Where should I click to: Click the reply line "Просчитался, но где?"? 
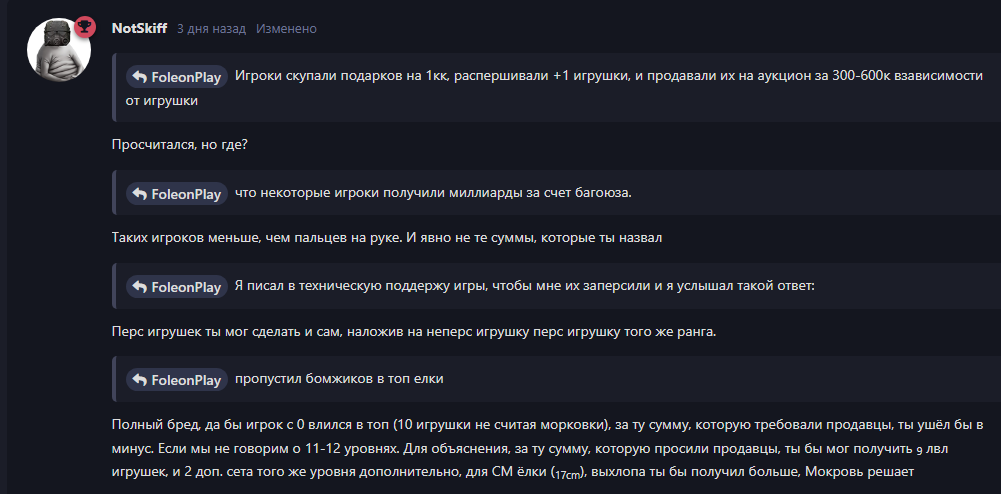pyautogui.click(x=180, y=146)
